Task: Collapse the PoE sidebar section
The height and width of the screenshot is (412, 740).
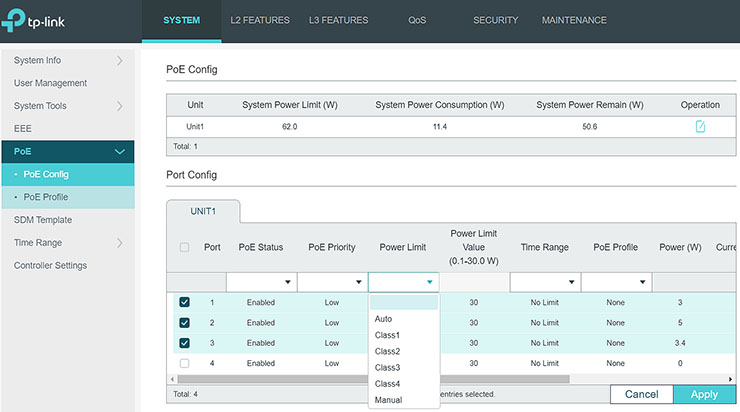Action: [x=120, y=152]
